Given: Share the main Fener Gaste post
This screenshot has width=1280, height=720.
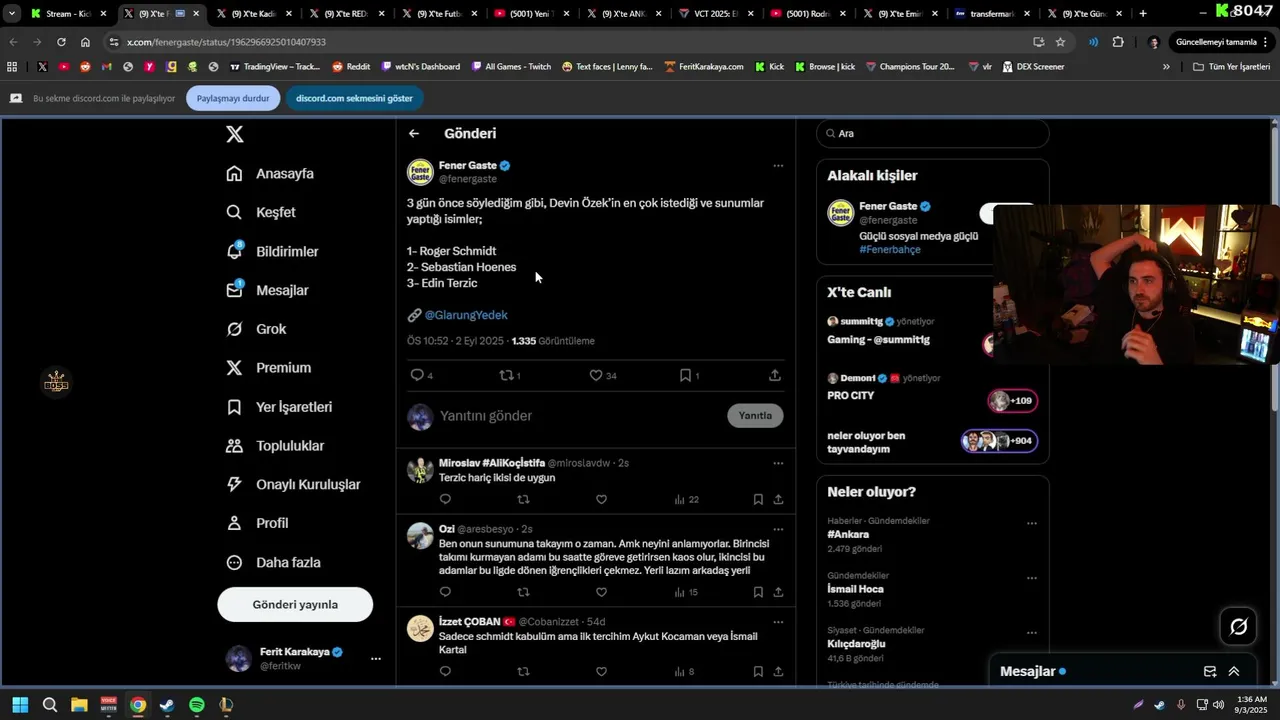Looking at the screenshot, I should (775, 375).
